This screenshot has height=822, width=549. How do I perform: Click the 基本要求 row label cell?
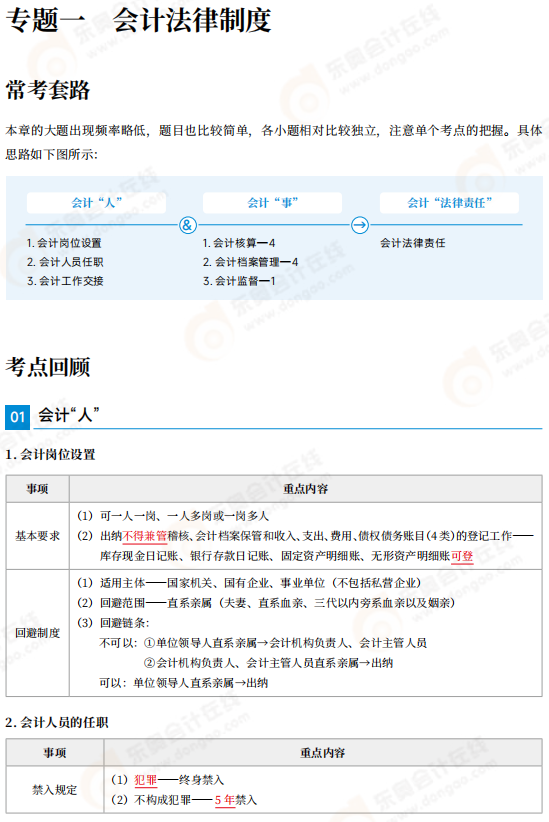pyautogui.click(x=38, y=536)
